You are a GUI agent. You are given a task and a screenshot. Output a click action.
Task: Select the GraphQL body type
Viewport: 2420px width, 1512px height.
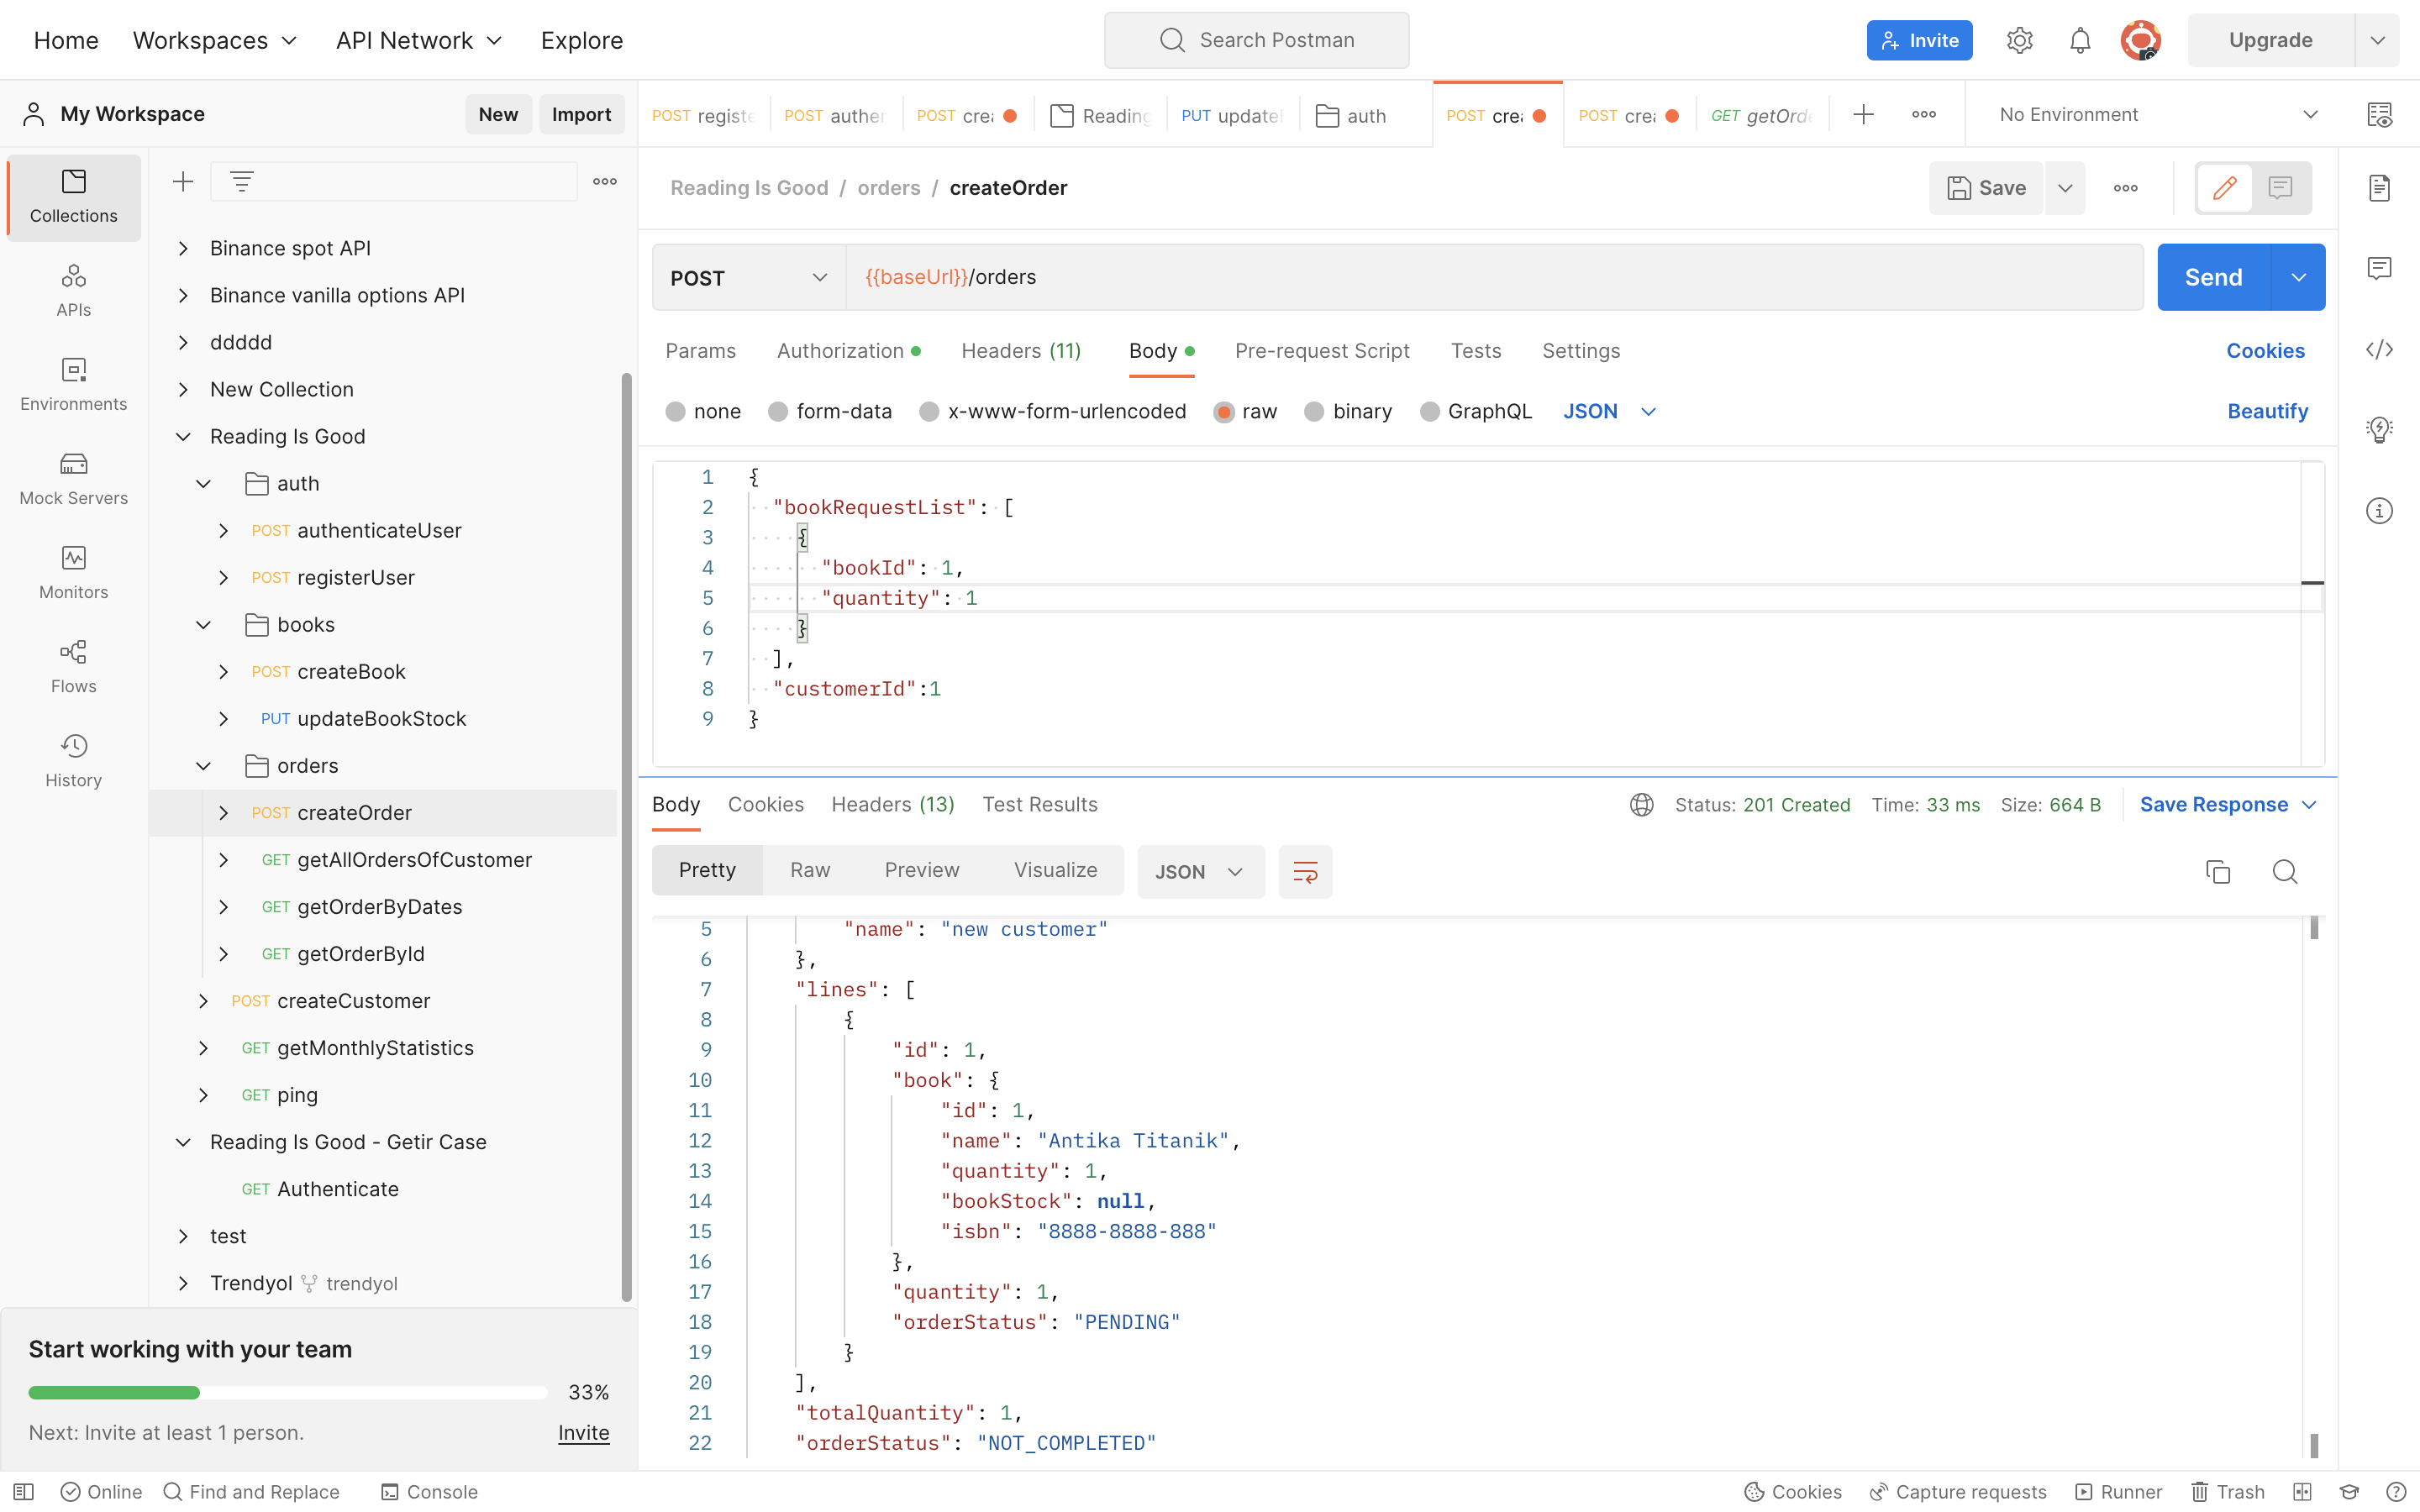1476,411
